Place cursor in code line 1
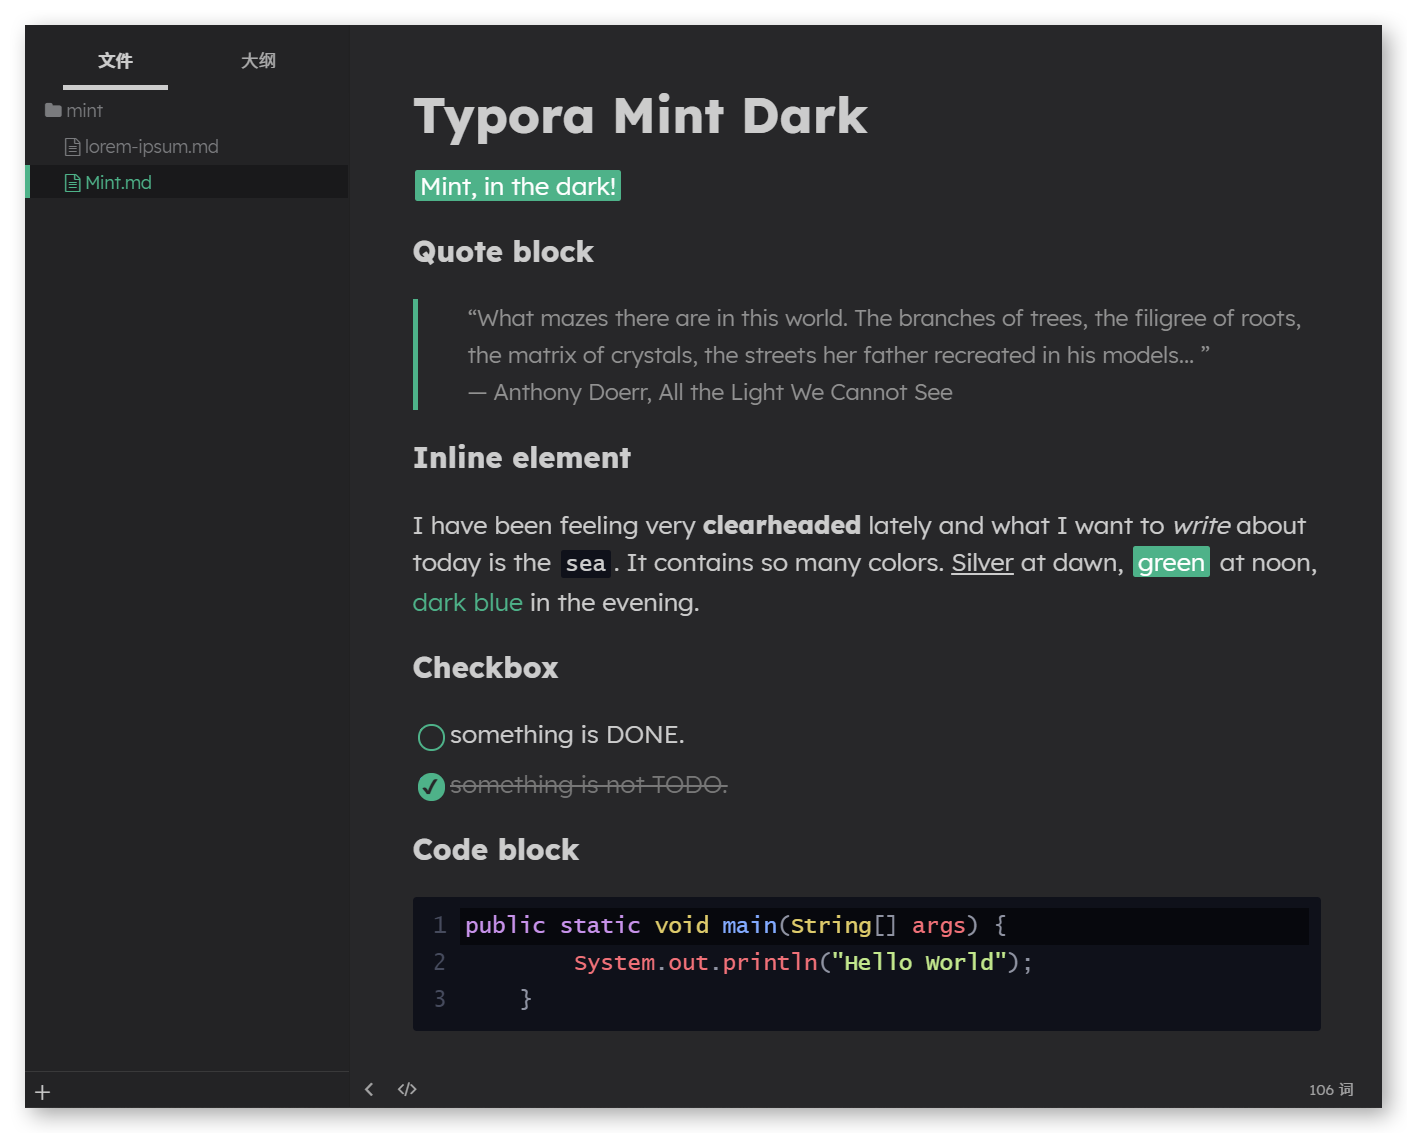 [x=884, y=926]
